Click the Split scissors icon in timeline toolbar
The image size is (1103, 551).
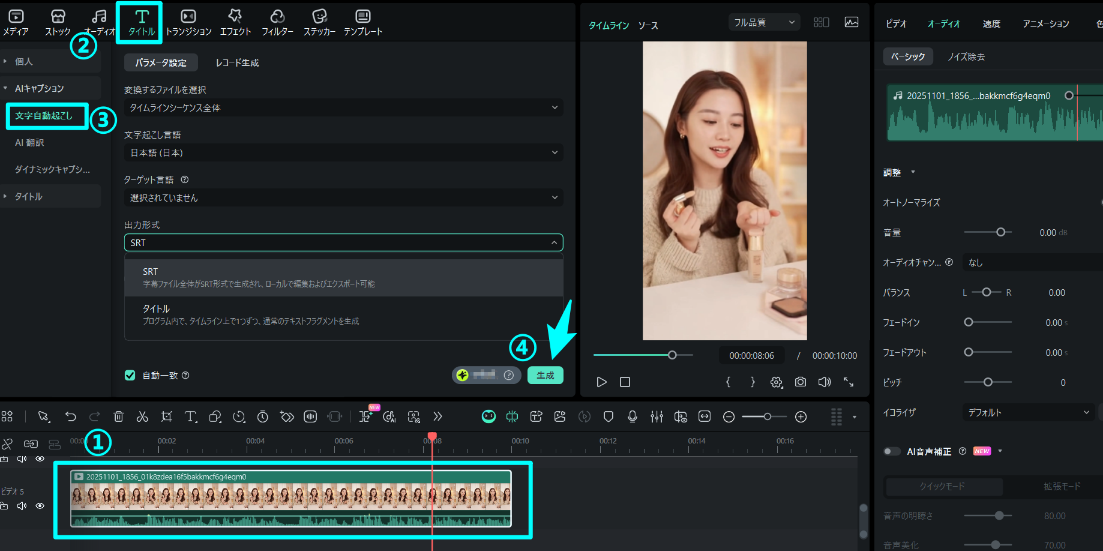pos(142,416)
